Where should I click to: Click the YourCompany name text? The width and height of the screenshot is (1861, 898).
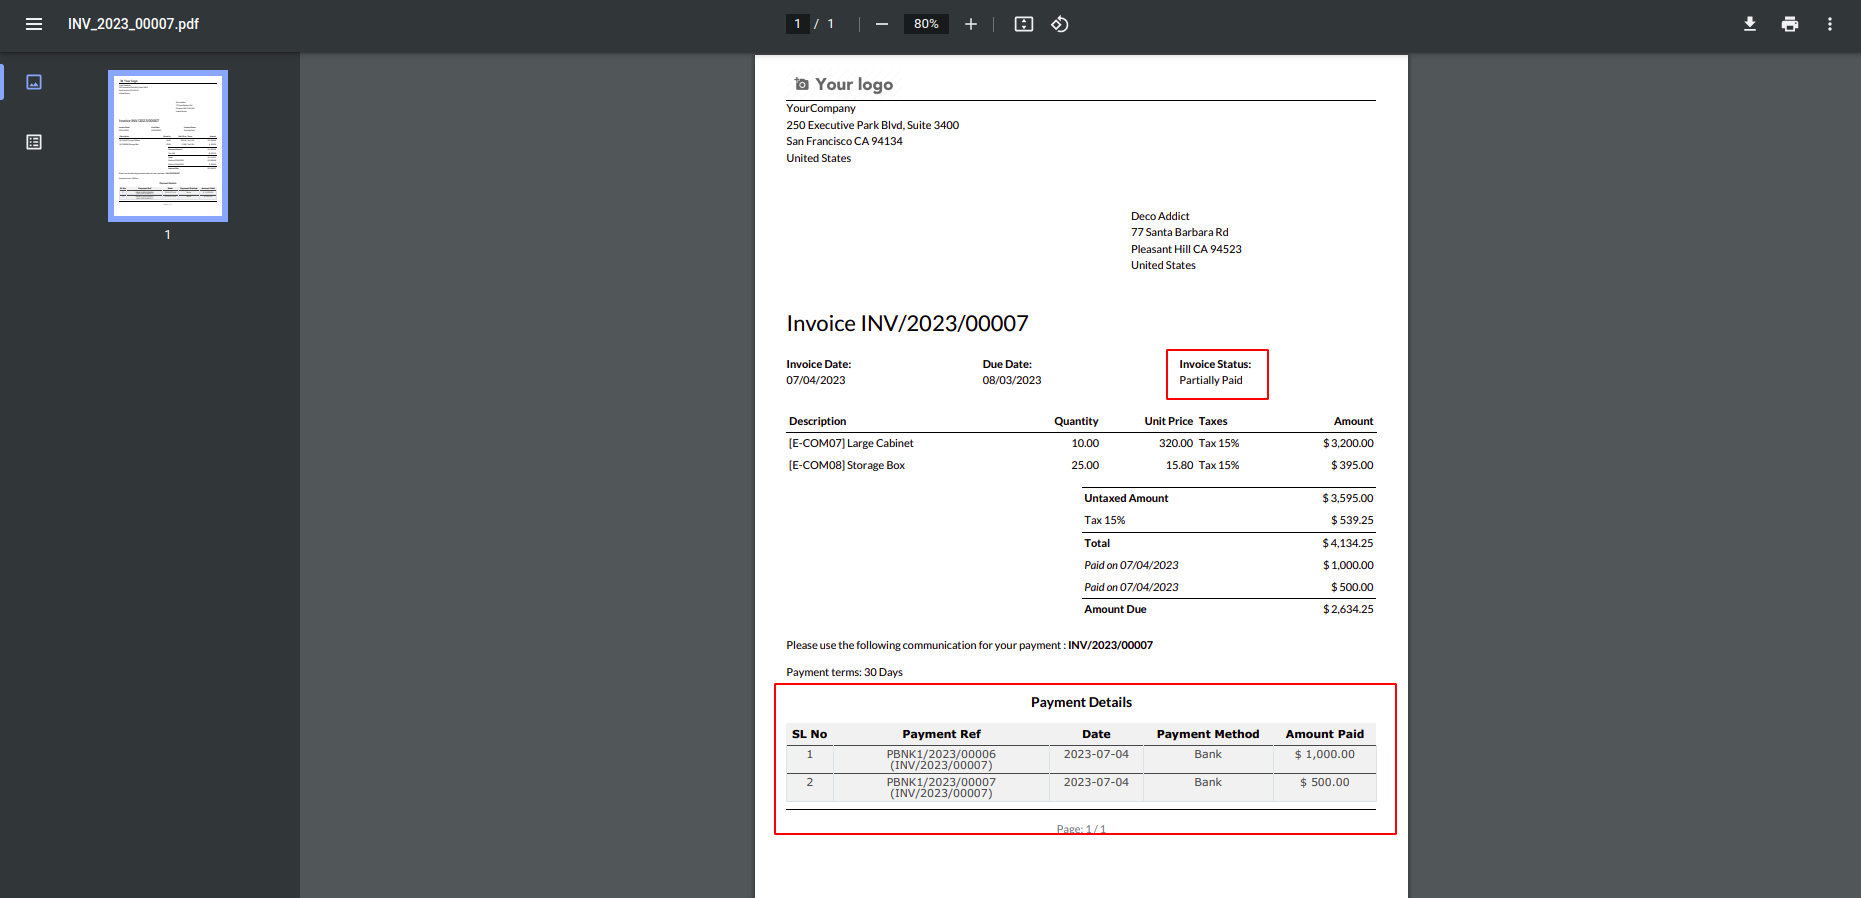pyautogui.click(x=821, y=109)
